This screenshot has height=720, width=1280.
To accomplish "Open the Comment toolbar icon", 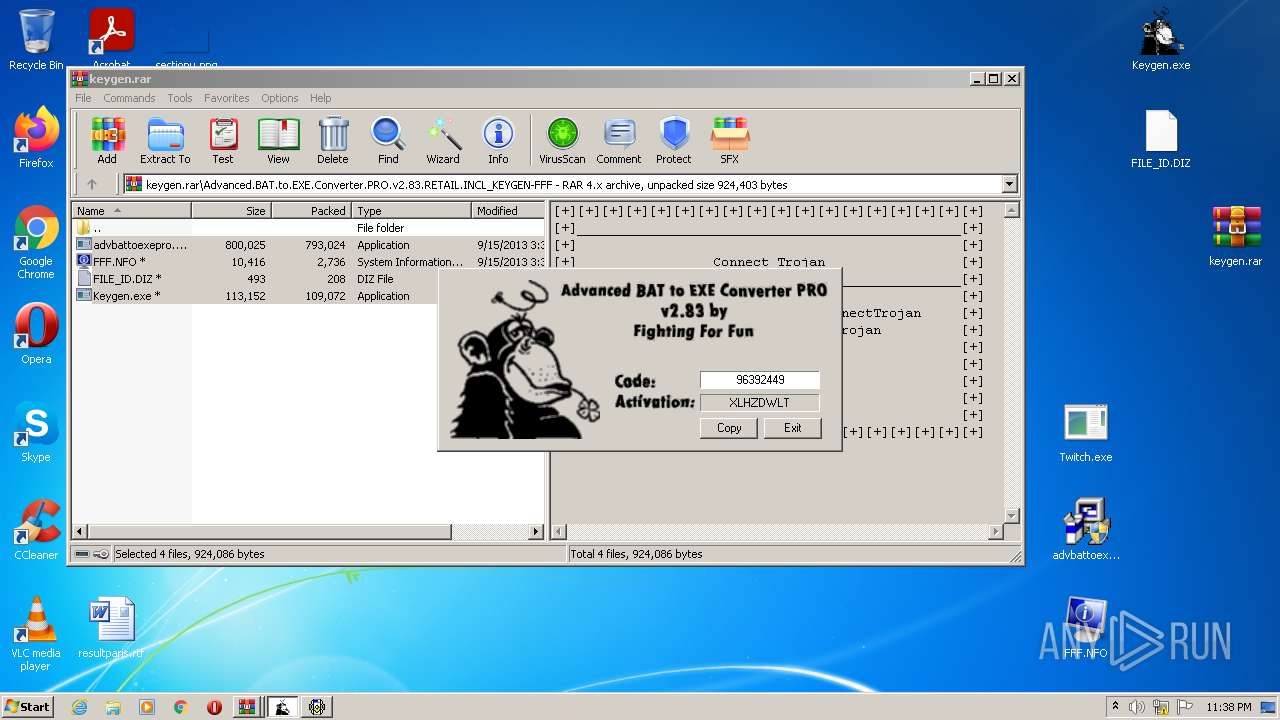I will coord(619,140).
